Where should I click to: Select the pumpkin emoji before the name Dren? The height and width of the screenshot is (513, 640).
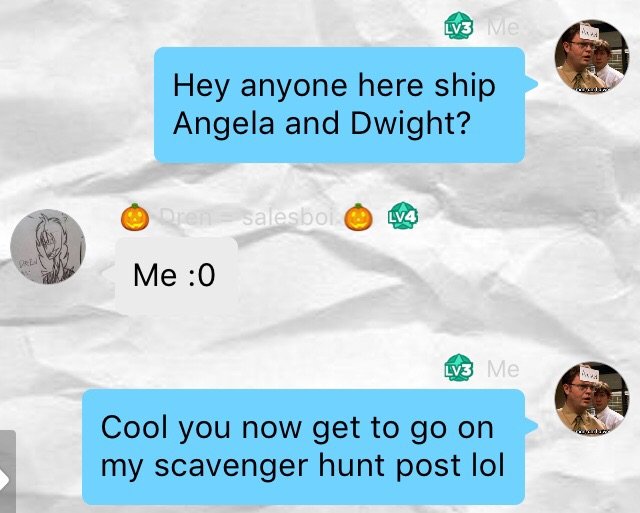coord(135,217)
